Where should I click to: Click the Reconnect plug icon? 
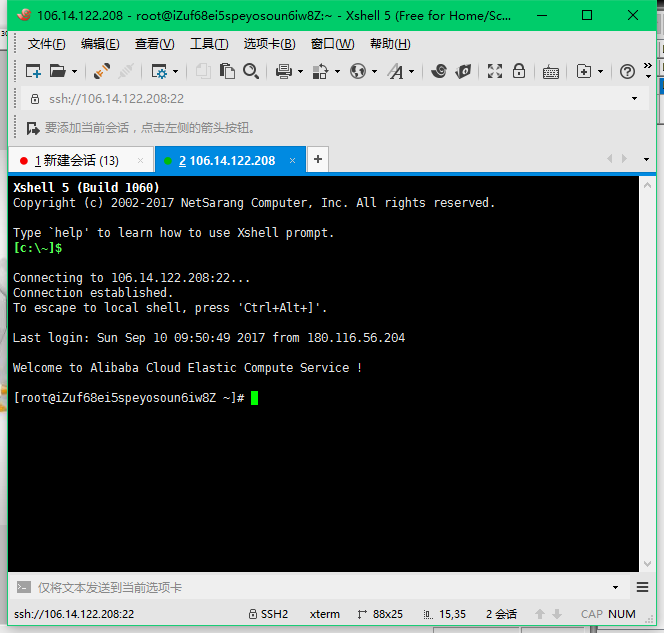(x=102, y=71)
